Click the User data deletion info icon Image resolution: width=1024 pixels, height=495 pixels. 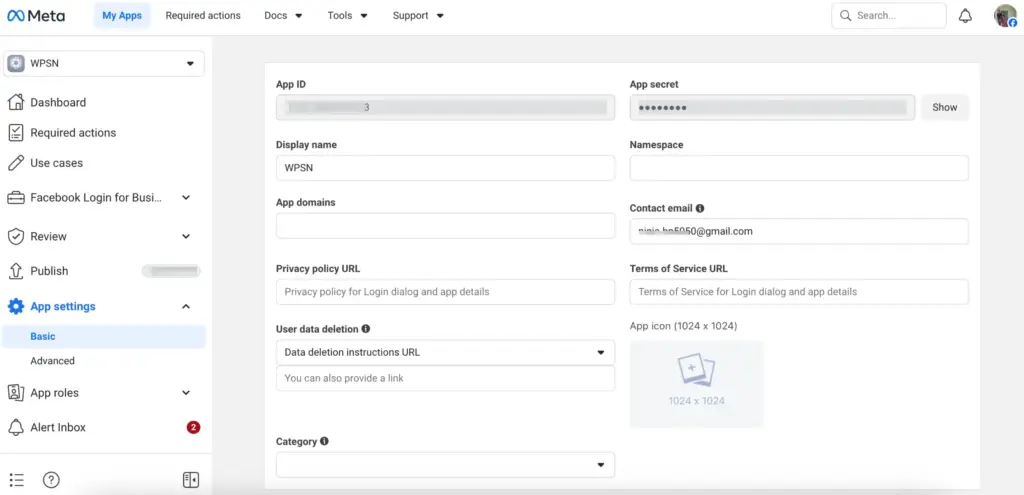(x=366, y=328)
